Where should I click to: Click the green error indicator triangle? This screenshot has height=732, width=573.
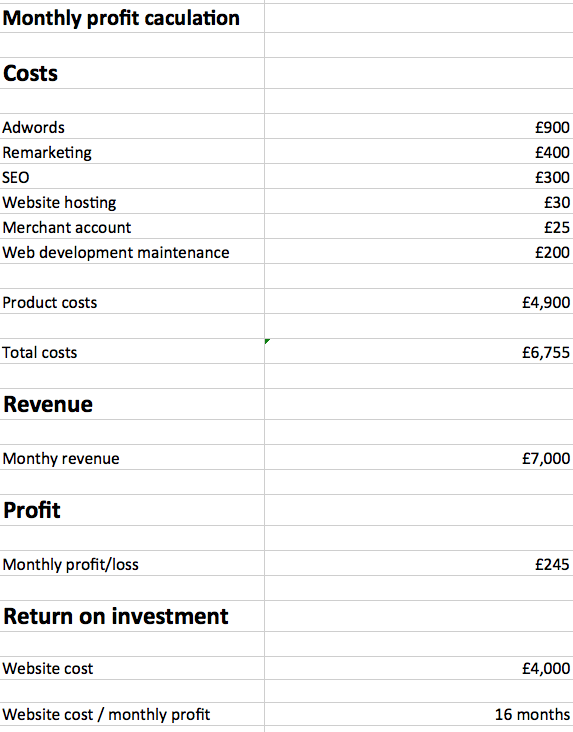coord(267,341)
